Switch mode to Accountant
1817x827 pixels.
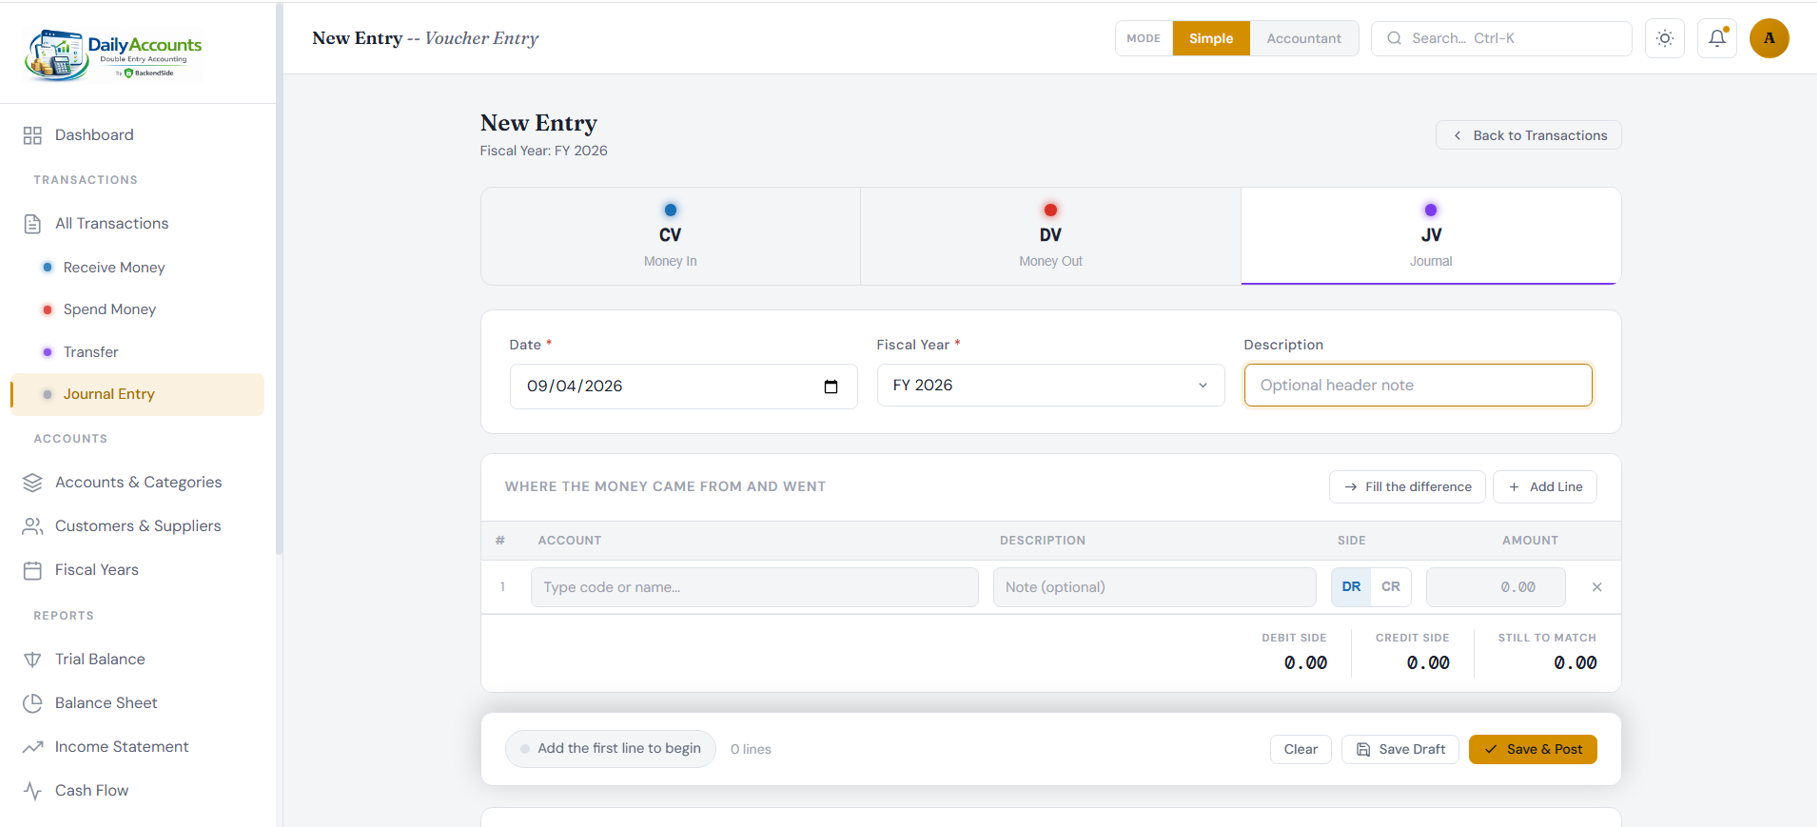click(1304, 38)
